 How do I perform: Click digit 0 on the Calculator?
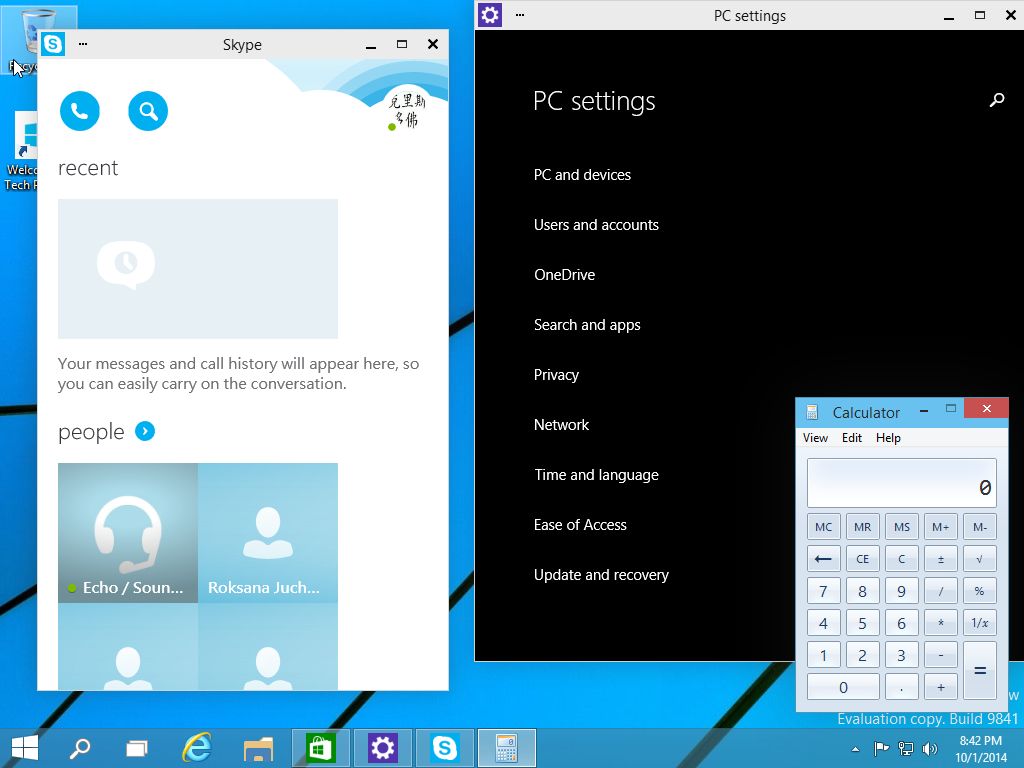843,687
